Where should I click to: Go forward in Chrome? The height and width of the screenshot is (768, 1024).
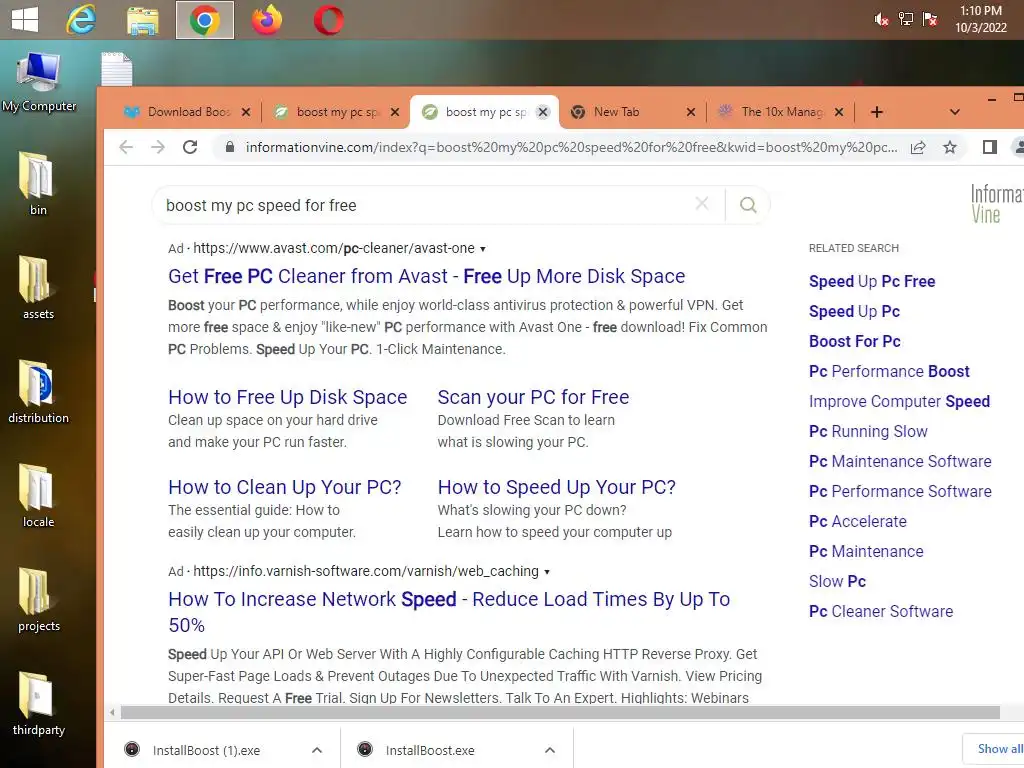158,148
